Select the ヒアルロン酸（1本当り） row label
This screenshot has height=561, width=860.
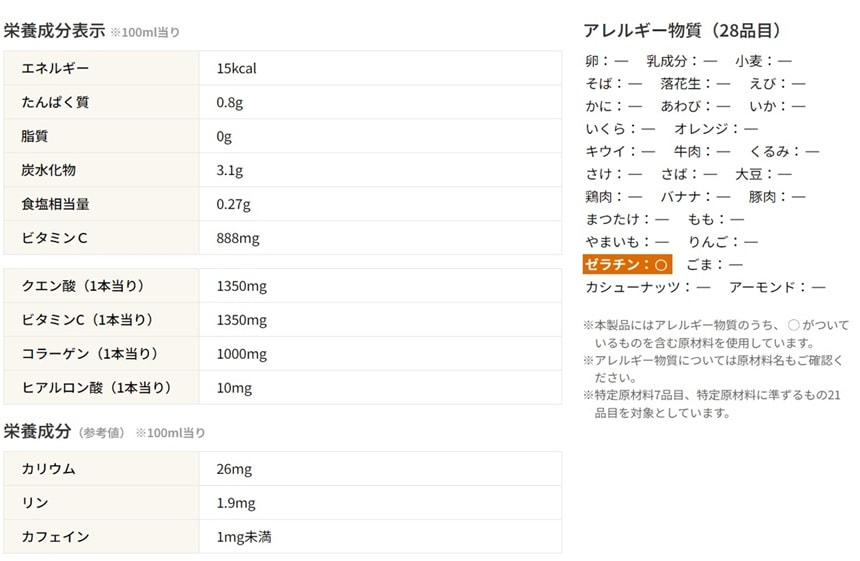tap(97, 388)
